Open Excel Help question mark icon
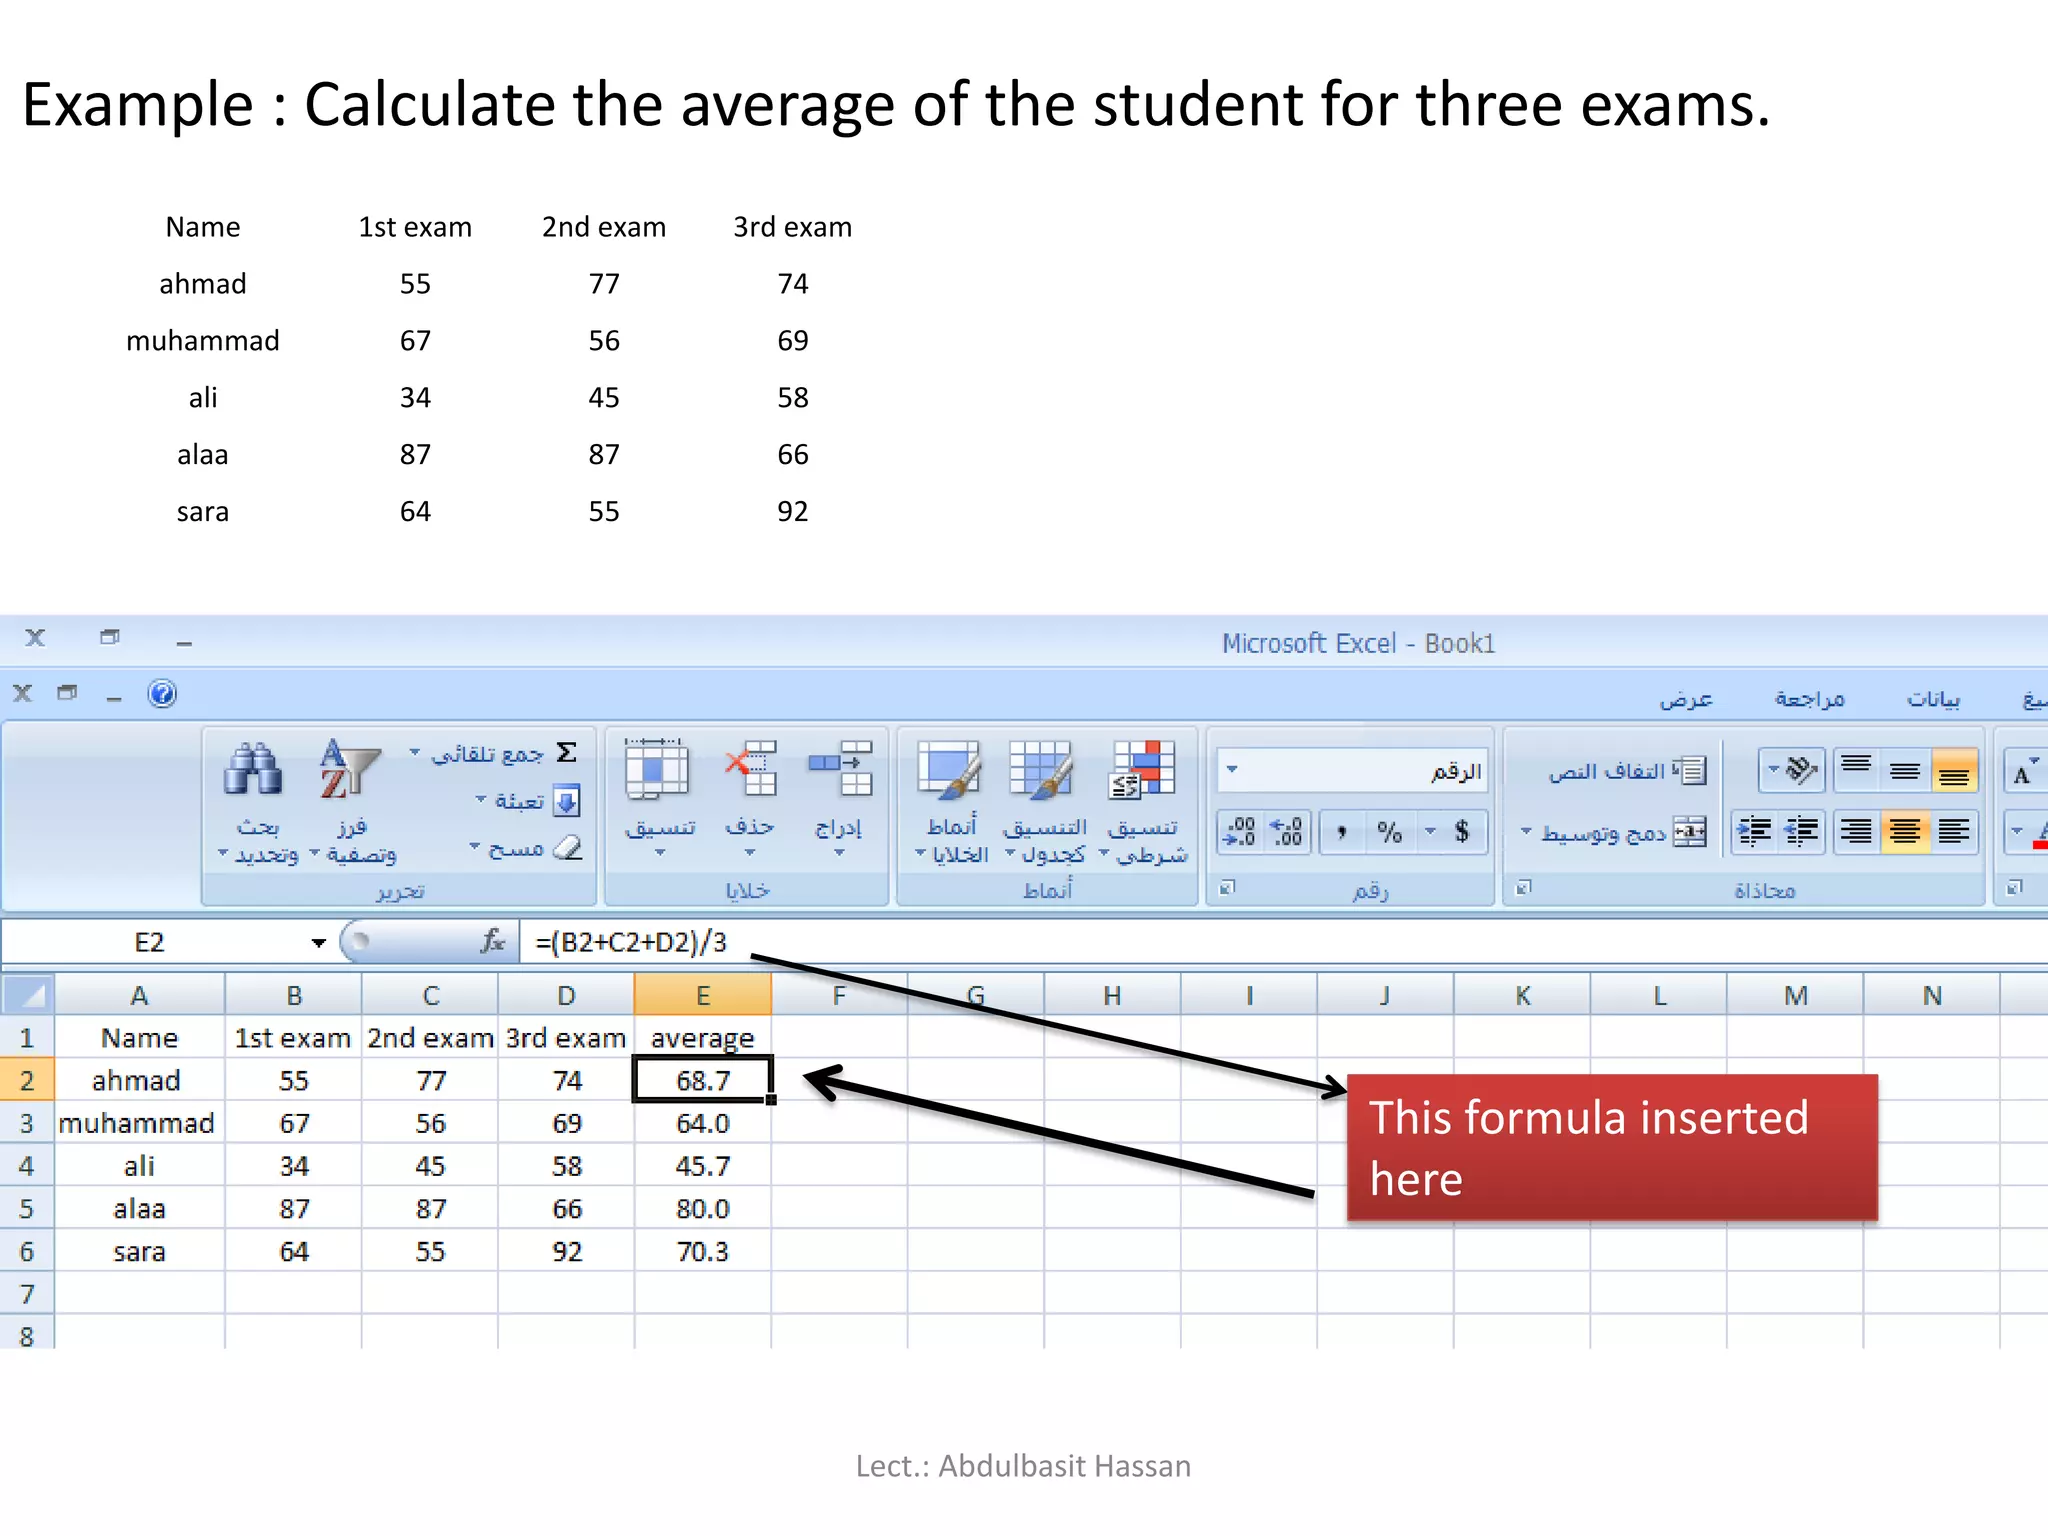The height and width of the screenshot is (1536, 2048). pos(162,693)
